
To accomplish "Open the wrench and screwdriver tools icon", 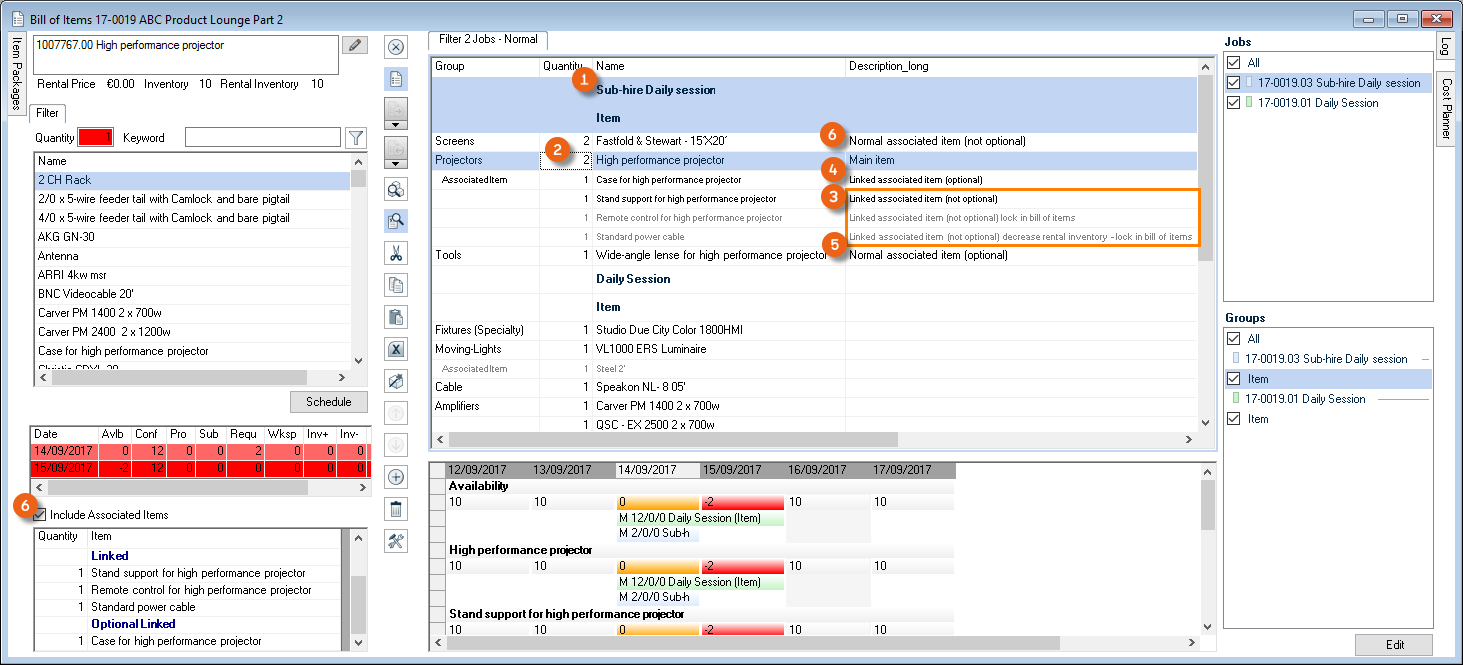I will (x=395, y=541).
